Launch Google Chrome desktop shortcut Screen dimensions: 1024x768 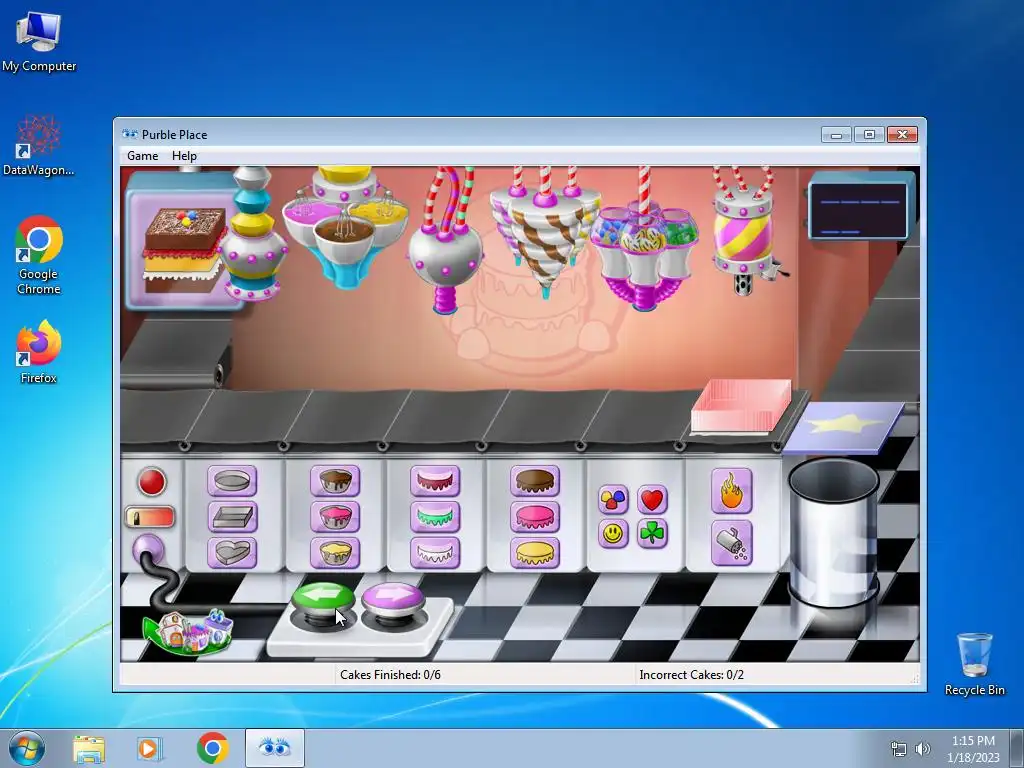point(39,255)
